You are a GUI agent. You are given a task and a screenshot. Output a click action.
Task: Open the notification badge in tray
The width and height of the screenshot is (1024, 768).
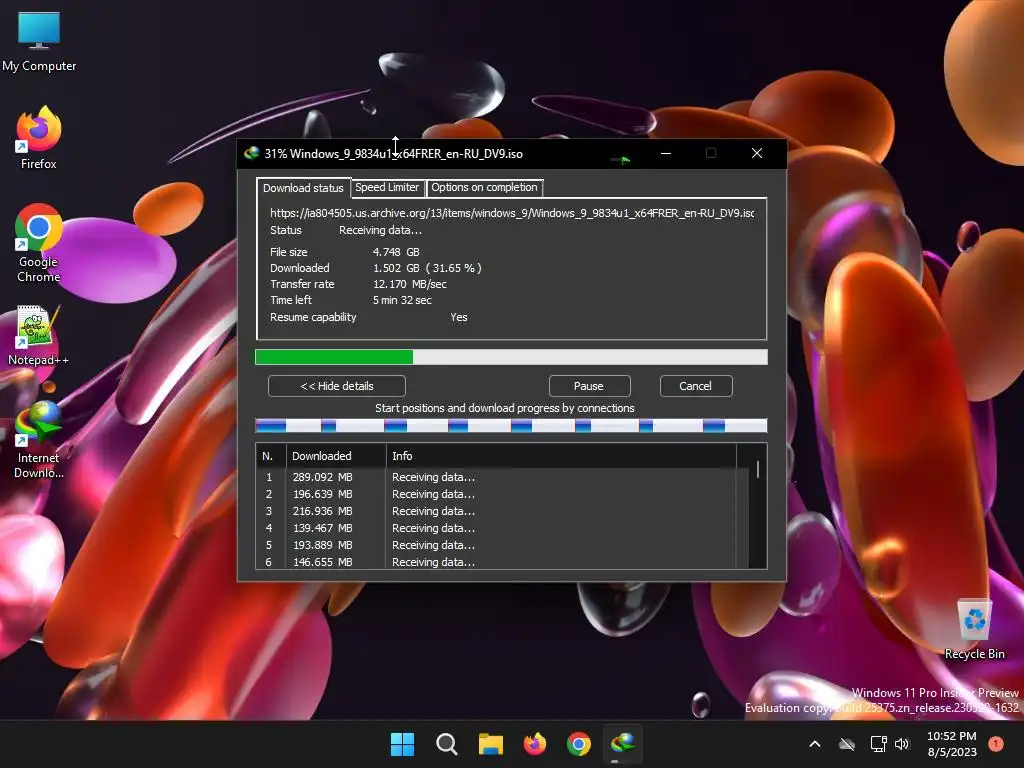coord(996,743)
